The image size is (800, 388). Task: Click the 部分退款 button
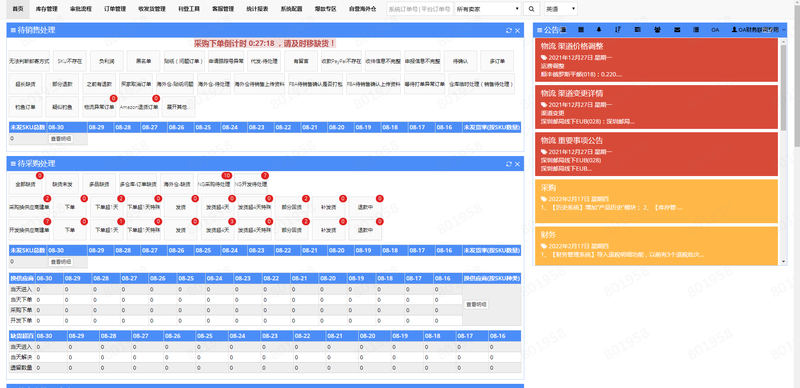pos(62,84)
